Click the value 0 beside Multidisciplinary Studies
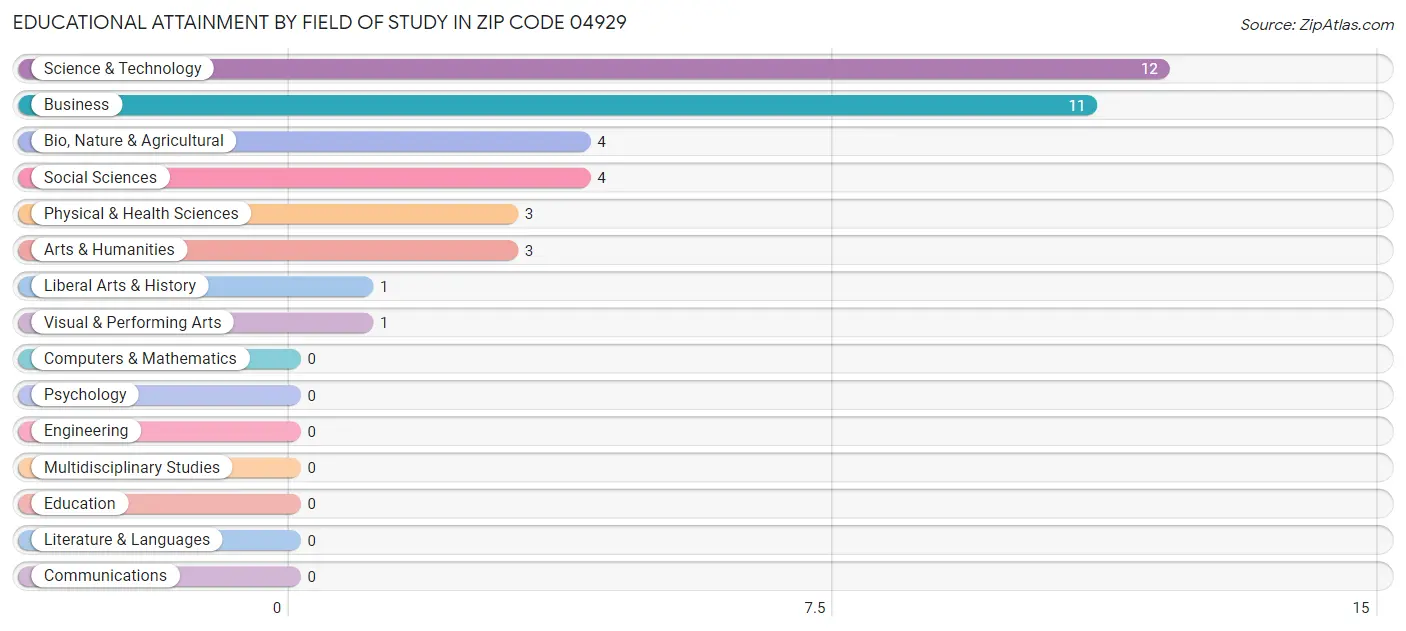 311,468
